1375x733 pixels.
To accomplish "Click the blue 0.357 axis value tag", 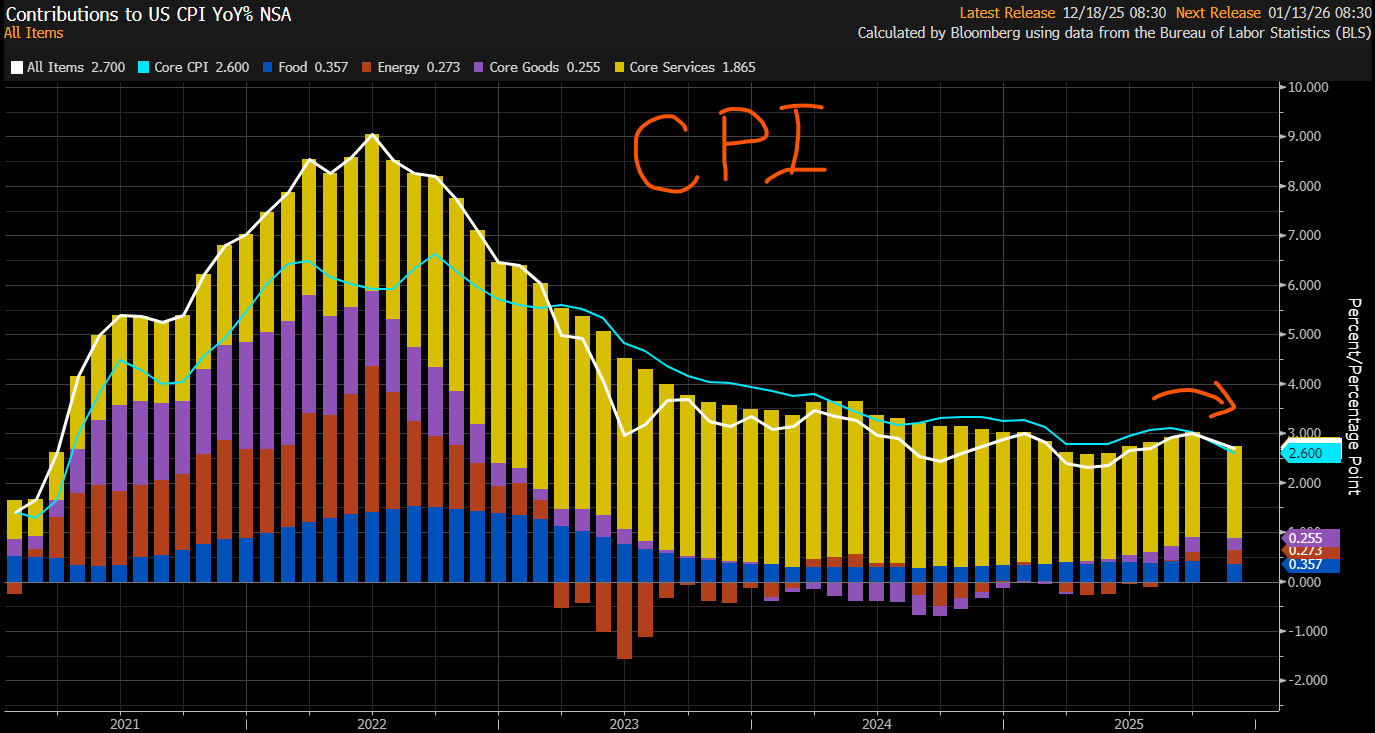I will click(x=1309, y=565).
